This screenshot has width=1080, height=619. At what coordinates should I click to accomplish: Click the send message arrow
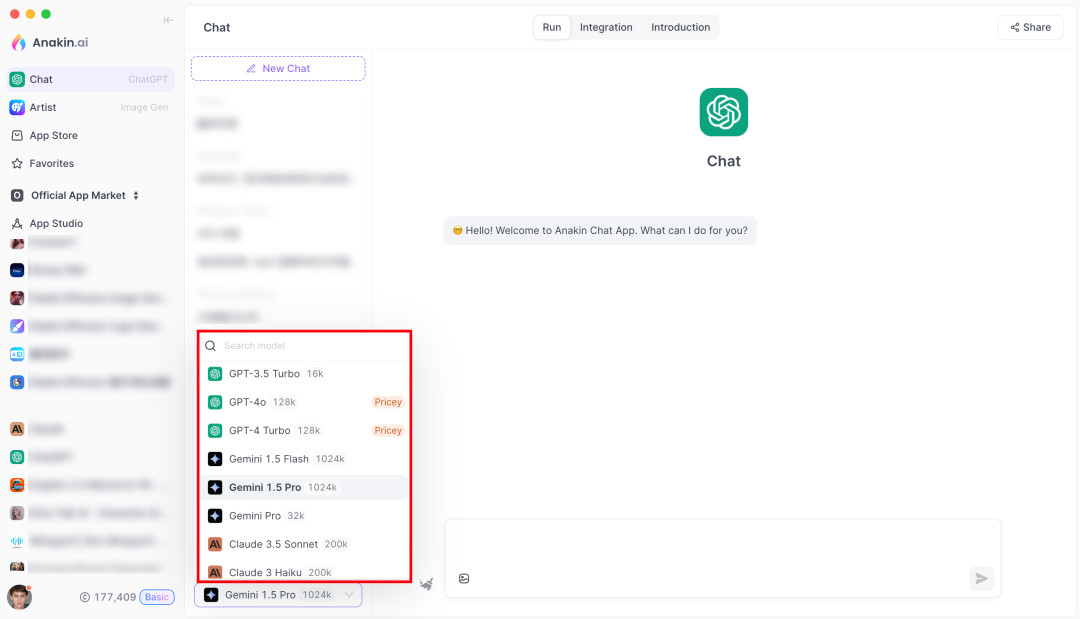(982, 578)
